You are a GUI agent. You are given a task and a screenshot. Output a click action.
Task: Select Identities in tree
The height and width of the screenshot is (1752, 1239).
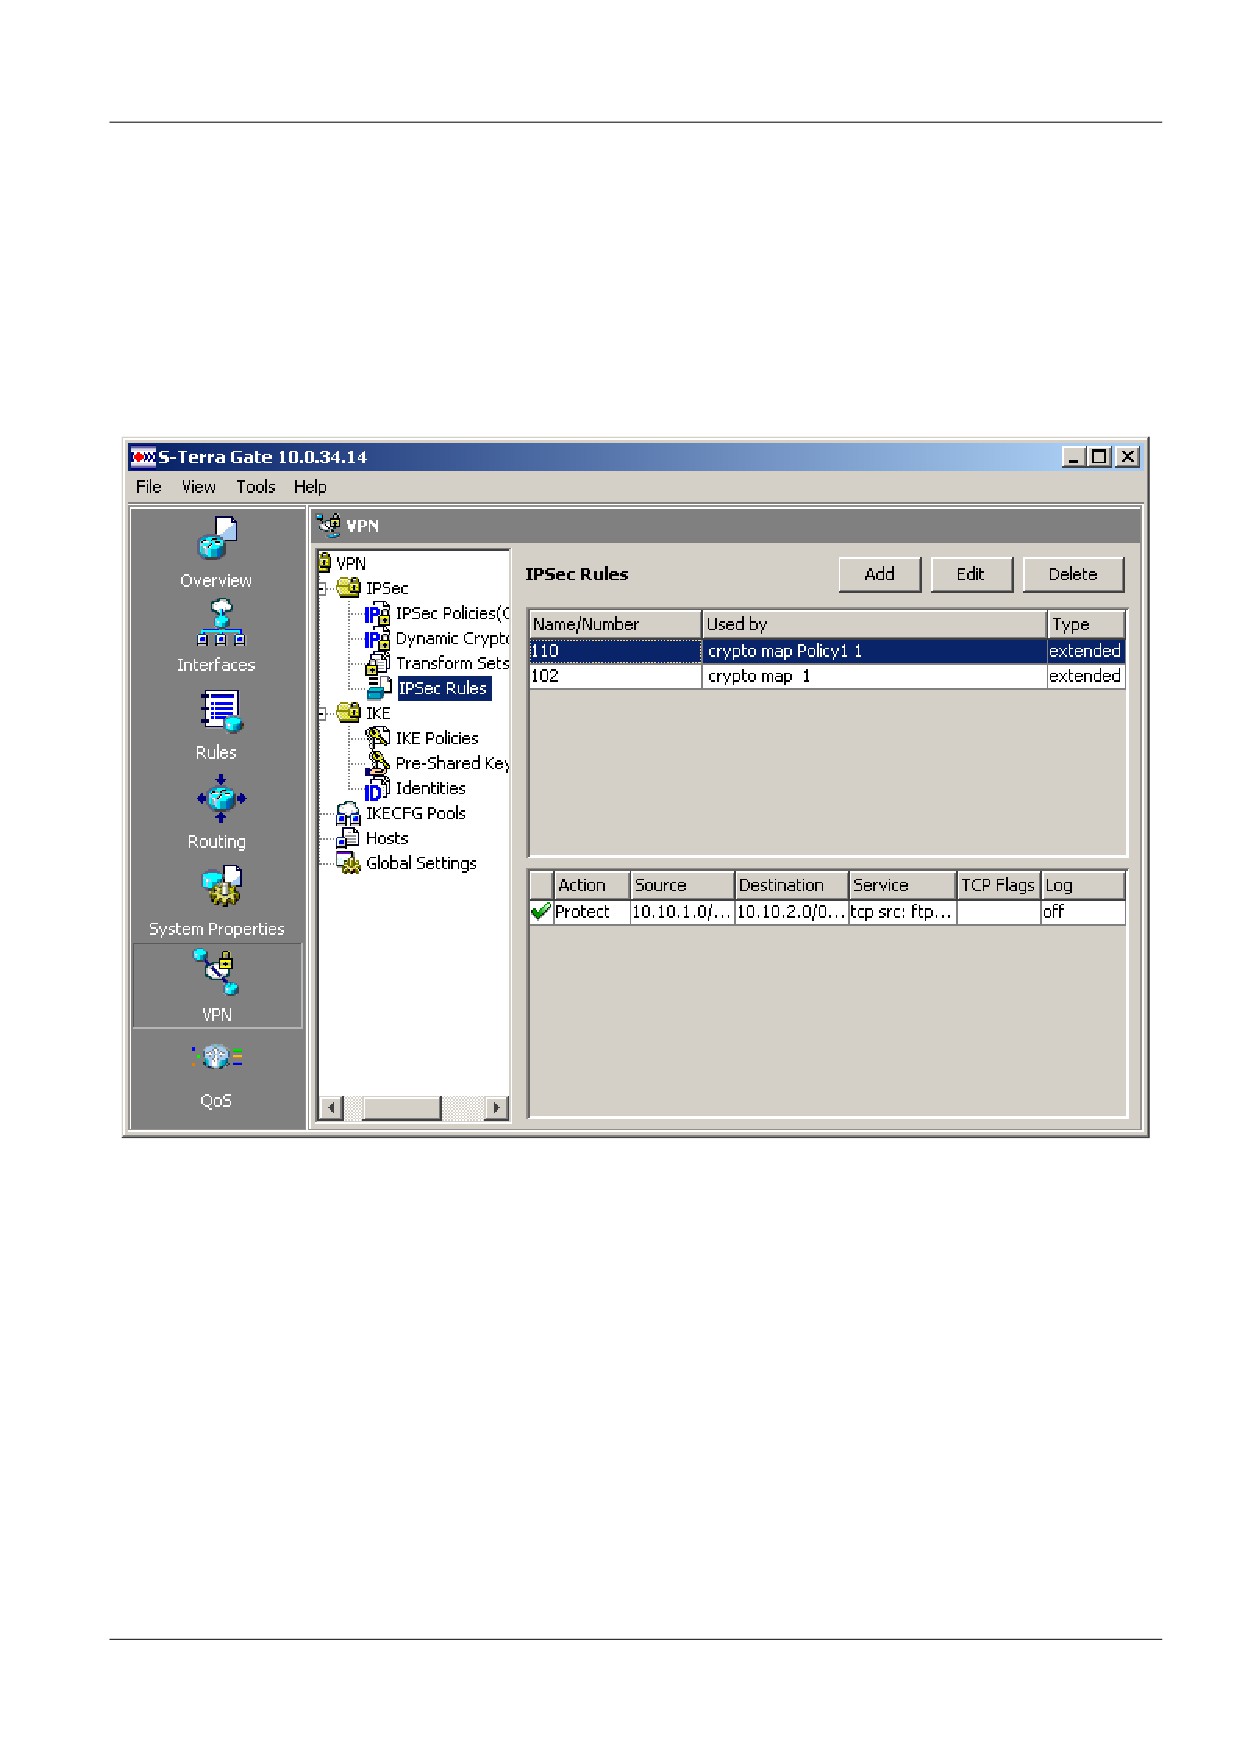coord(431,788)
